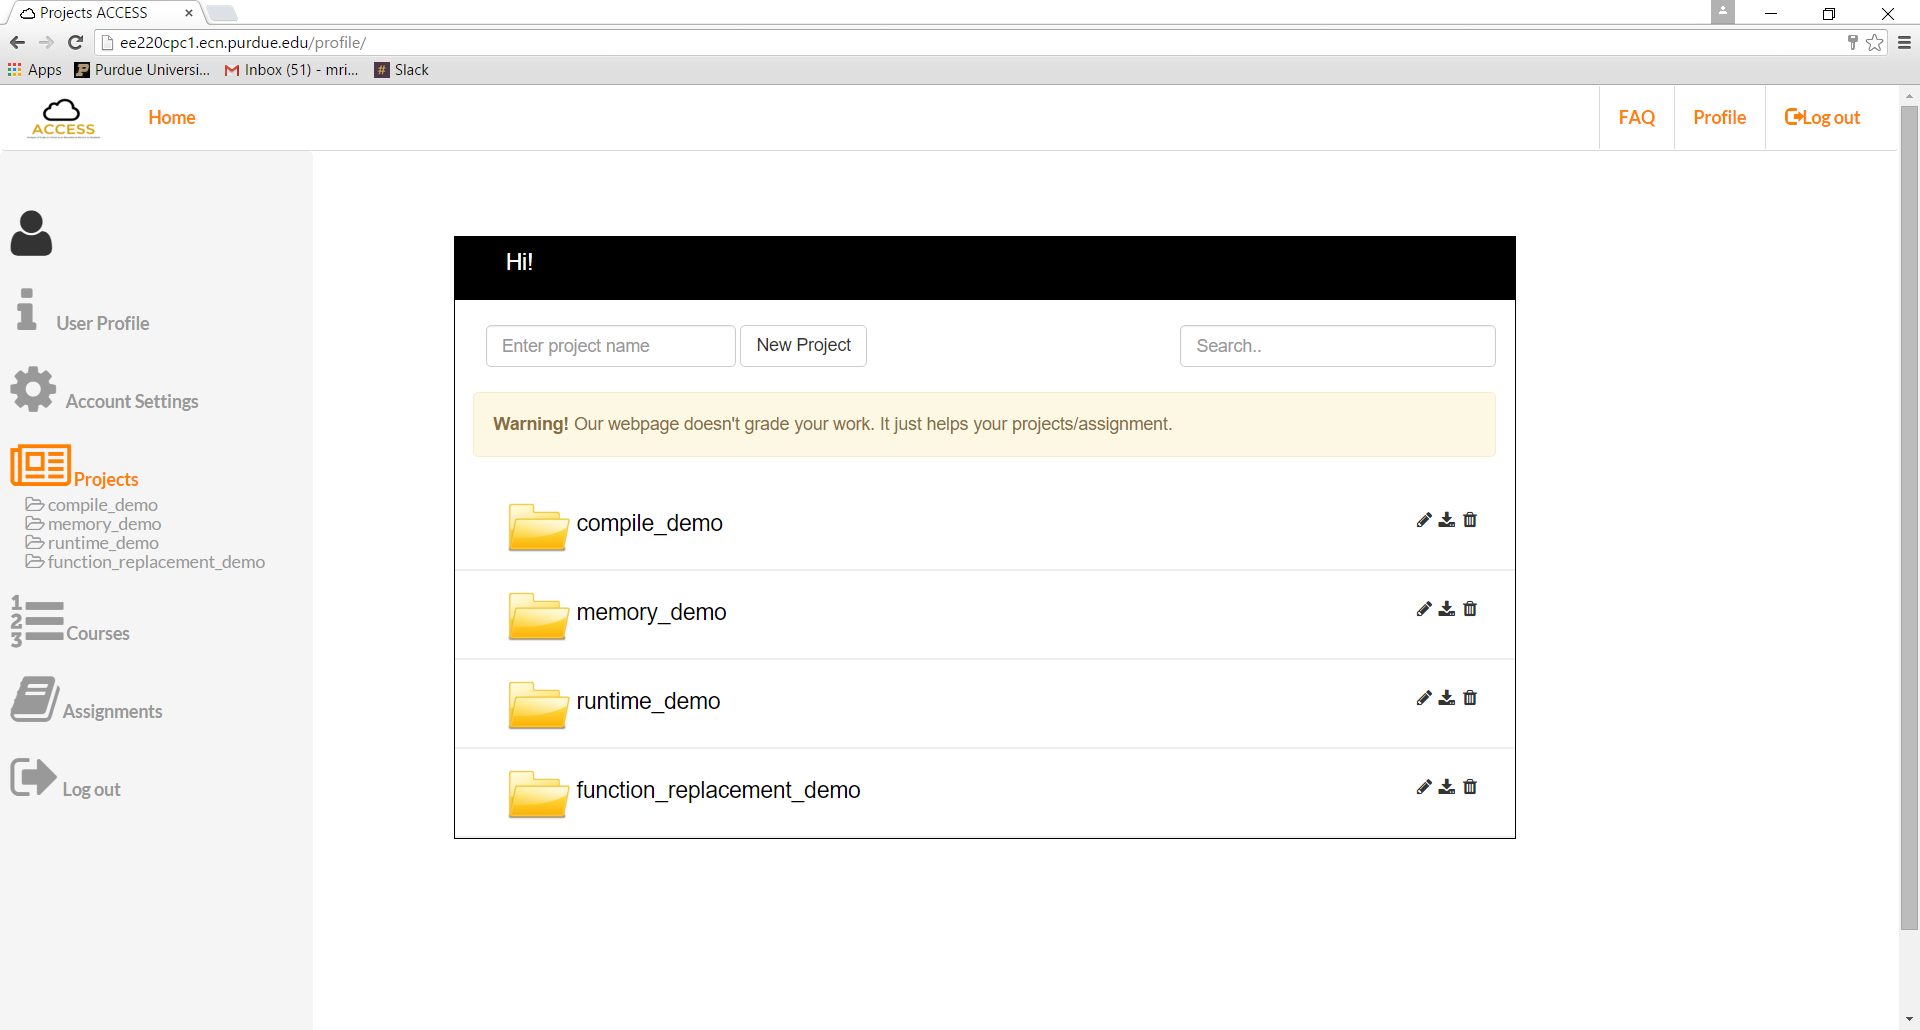
Task: Delete compile_demo with the trash icon
Action: pyautogui.click(x=1470, y=520)
